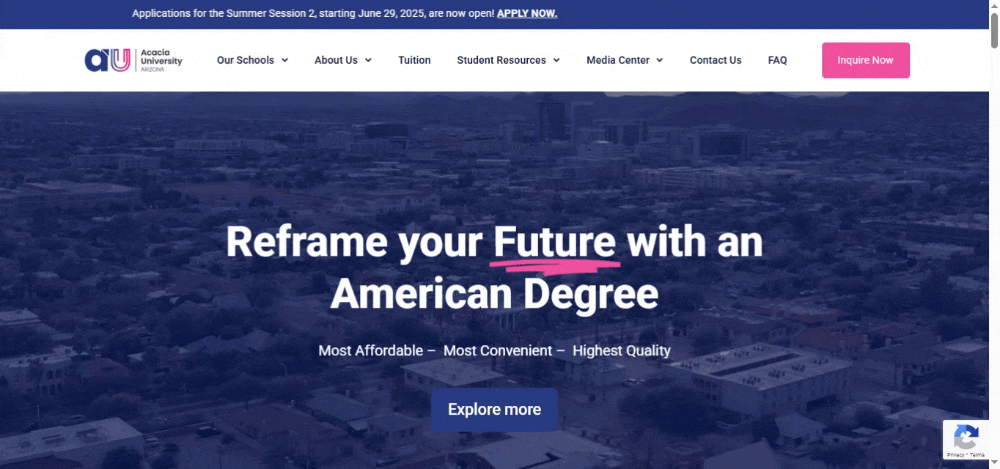Click the Student Resources menu label

(x=501, y=60)
